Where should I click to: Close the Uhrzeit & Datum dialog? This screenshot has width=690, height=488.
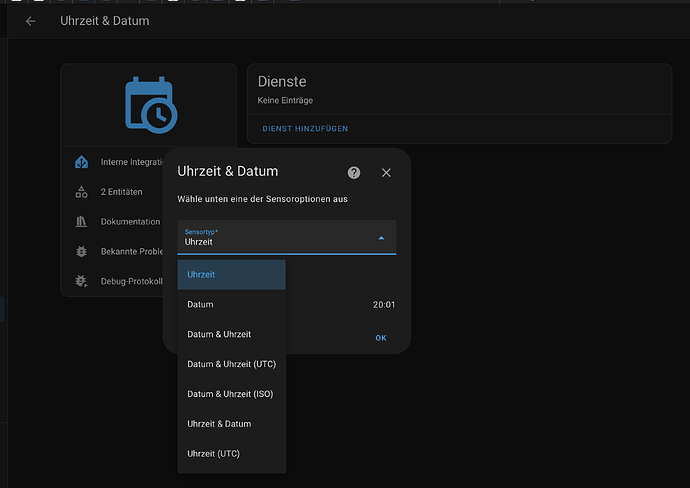point(386,173)
